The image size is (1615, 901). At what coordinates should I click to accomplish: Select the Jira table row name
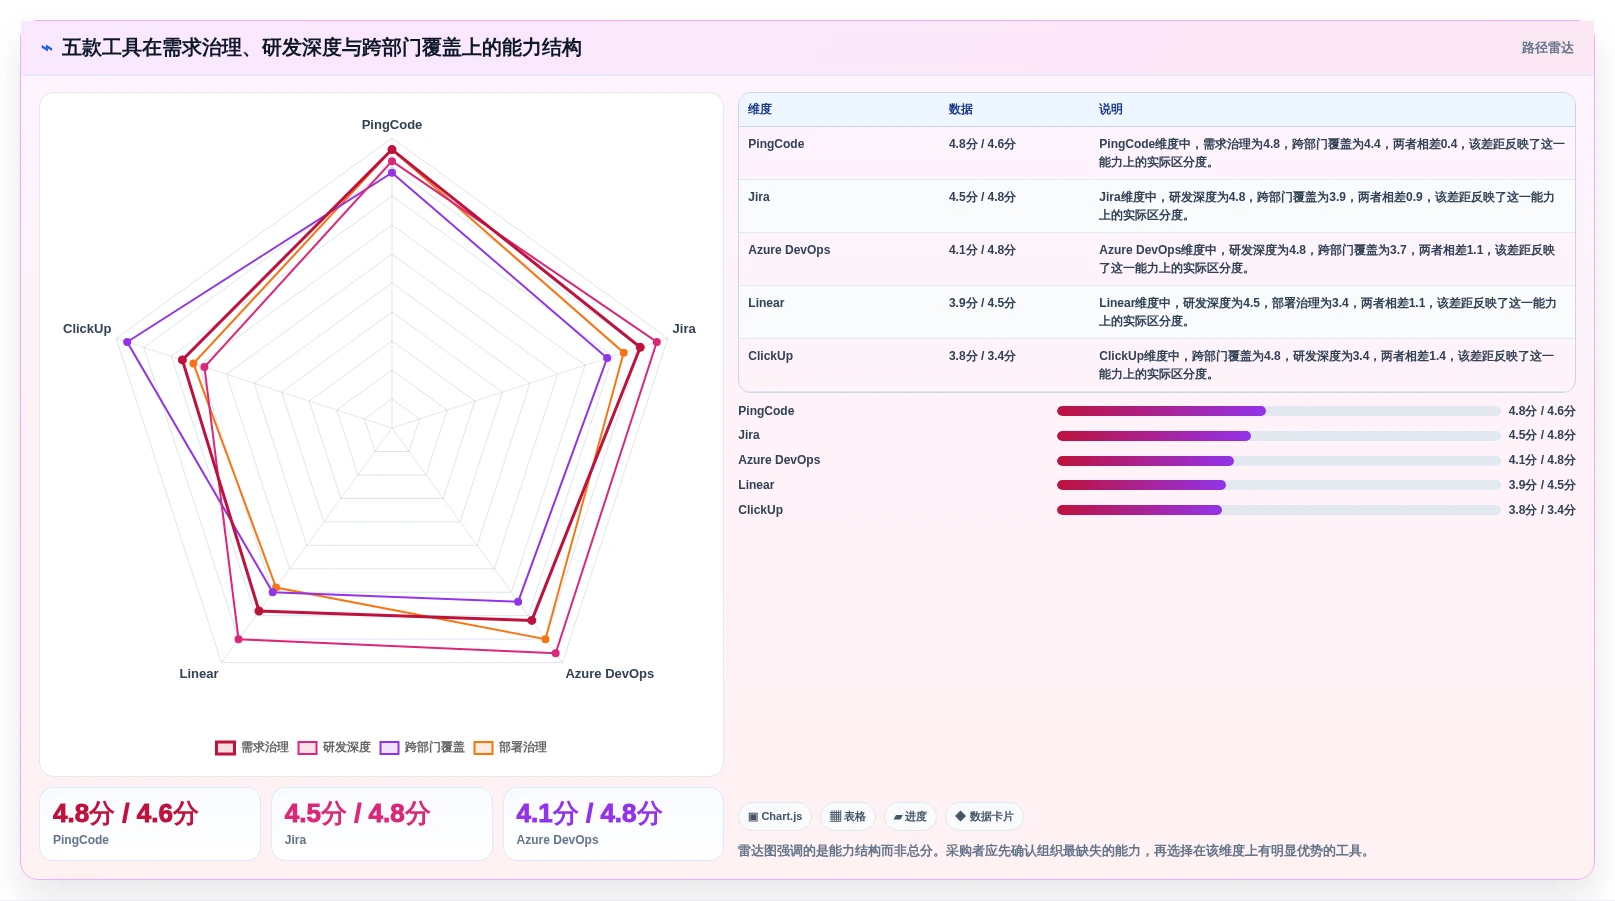pos(759,197)
